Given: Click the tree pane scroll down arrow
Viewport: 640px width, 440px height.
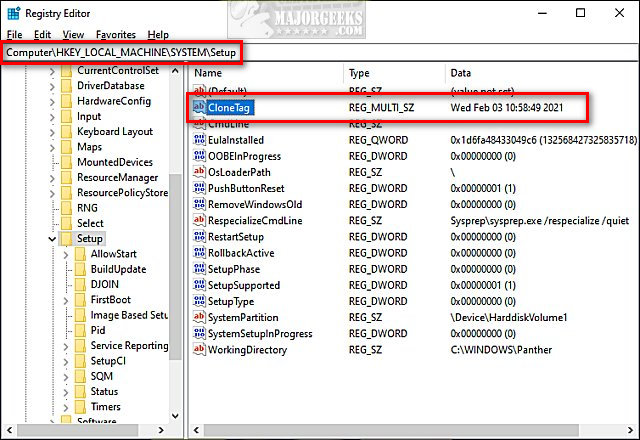Looking at the screenshot, I should 175,416.
